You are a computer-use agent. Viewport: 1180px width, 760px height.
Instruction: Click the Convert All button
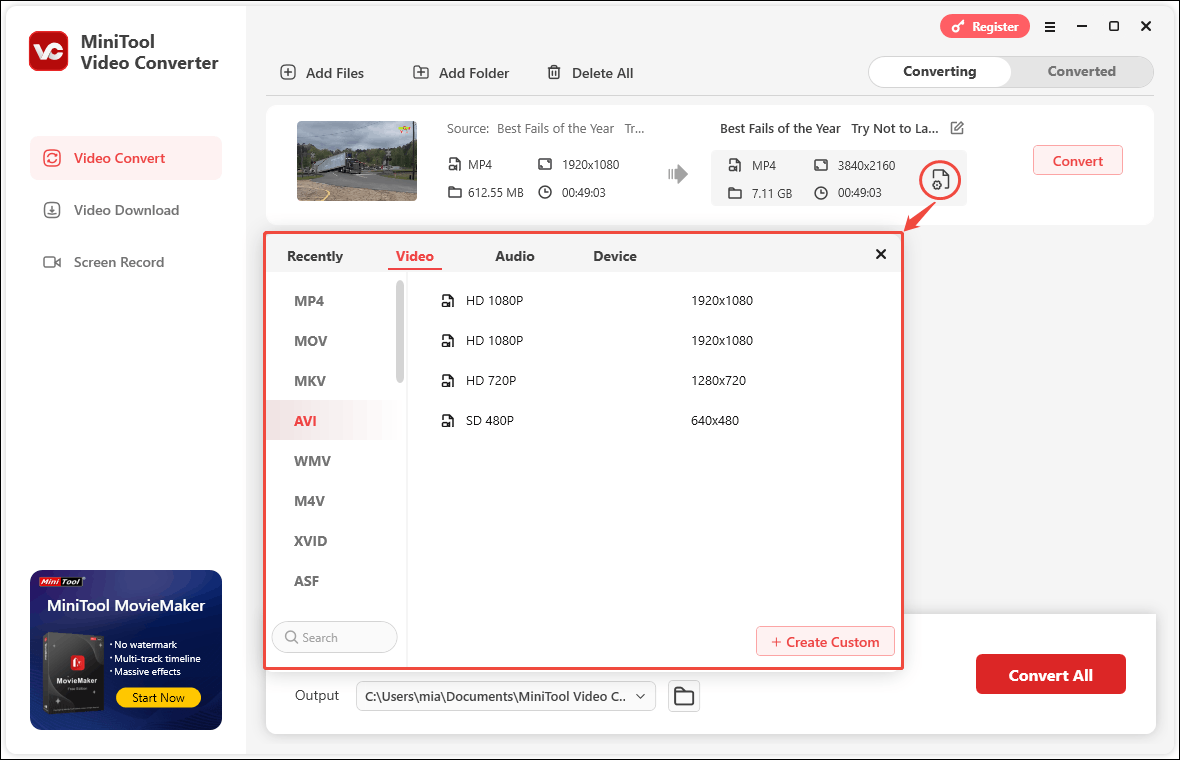coord(1051,674)
